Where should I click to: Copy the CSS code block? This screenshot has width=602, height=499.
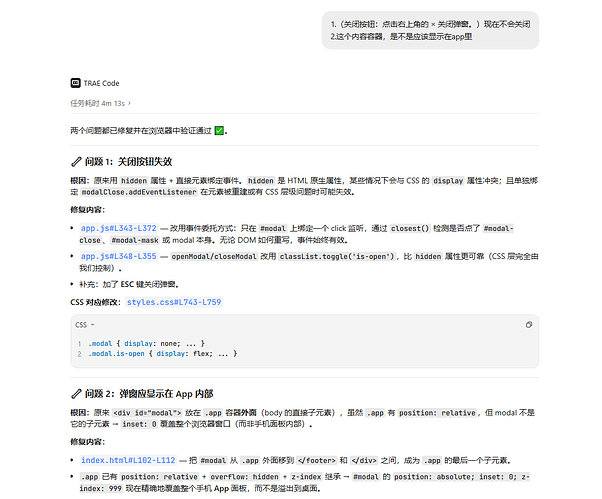point(529,325)
